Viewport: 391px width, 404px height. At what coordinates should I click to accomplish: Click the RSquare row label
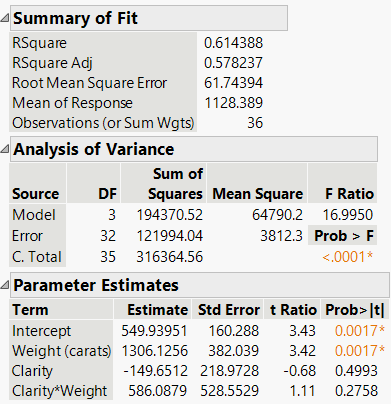tap(39, 43)
